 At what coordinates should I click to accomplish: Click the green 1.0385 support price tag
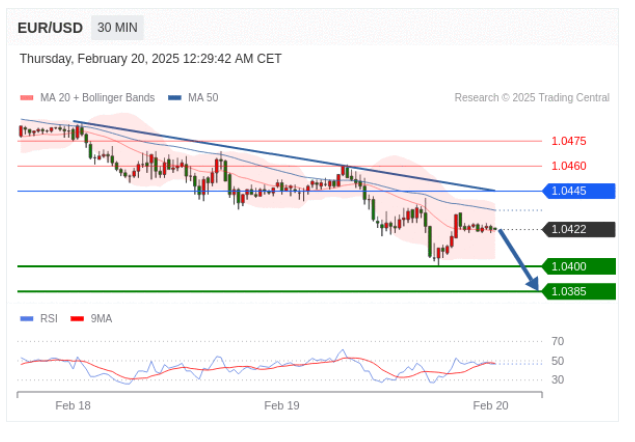(579, 291)
